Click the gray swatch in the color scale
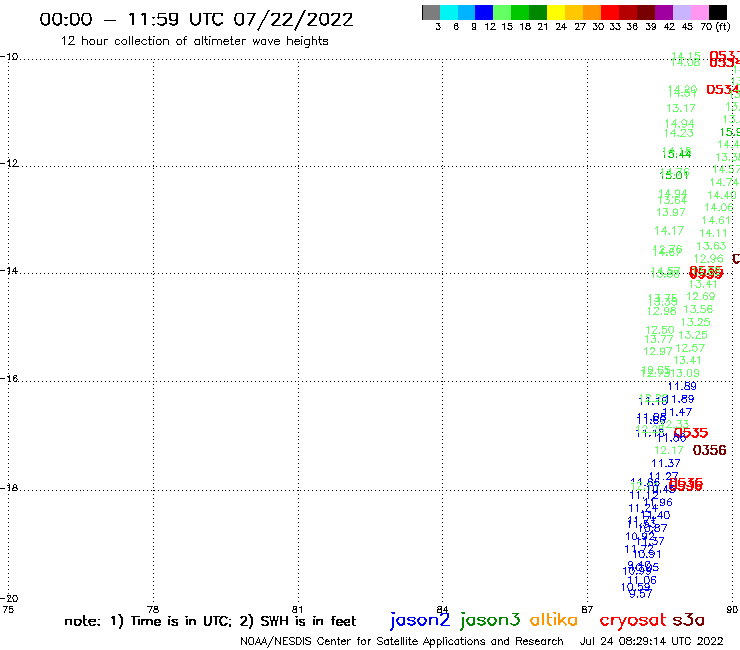Image resolution: width=740 pixels, height=650 pixels. (431, 12)
